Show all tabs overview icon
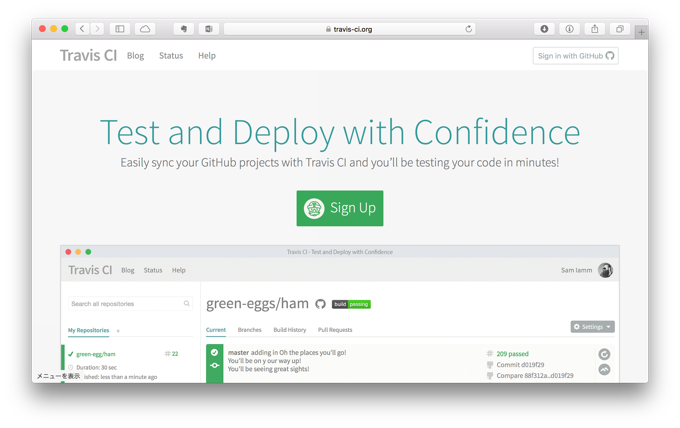The width and height of the screenshot is (680, 428). 620,29
